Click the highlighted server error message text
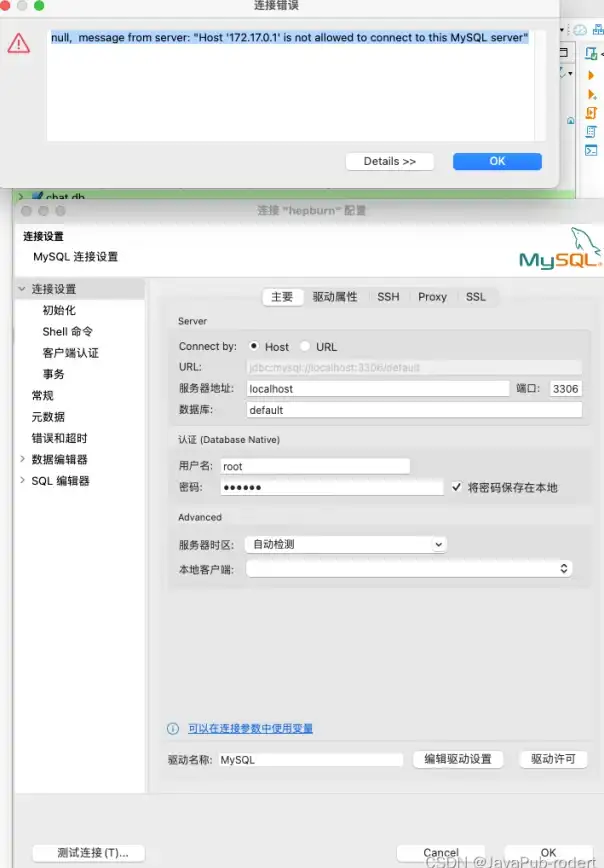 pyautogui.click(x=290, y=37)
